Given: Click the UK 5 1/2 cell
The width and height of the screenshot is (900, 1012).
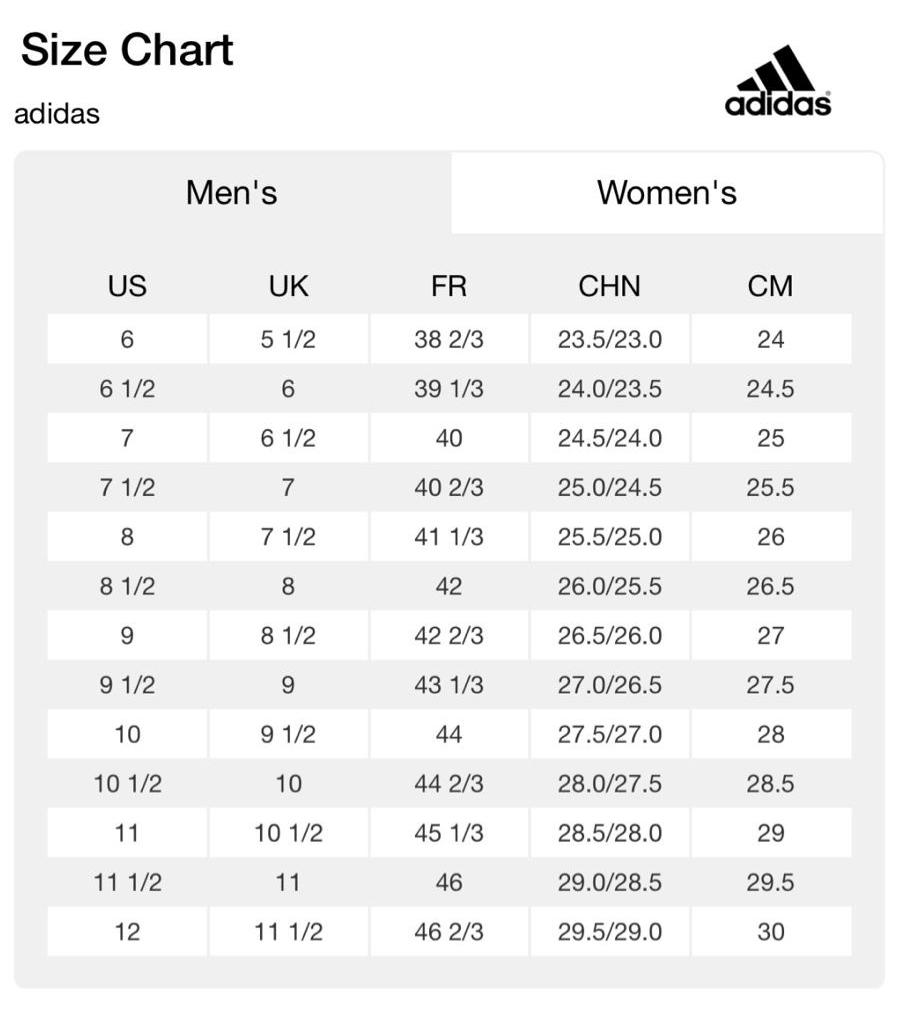Looking at the screenshot, I should [x=288, y=339].
